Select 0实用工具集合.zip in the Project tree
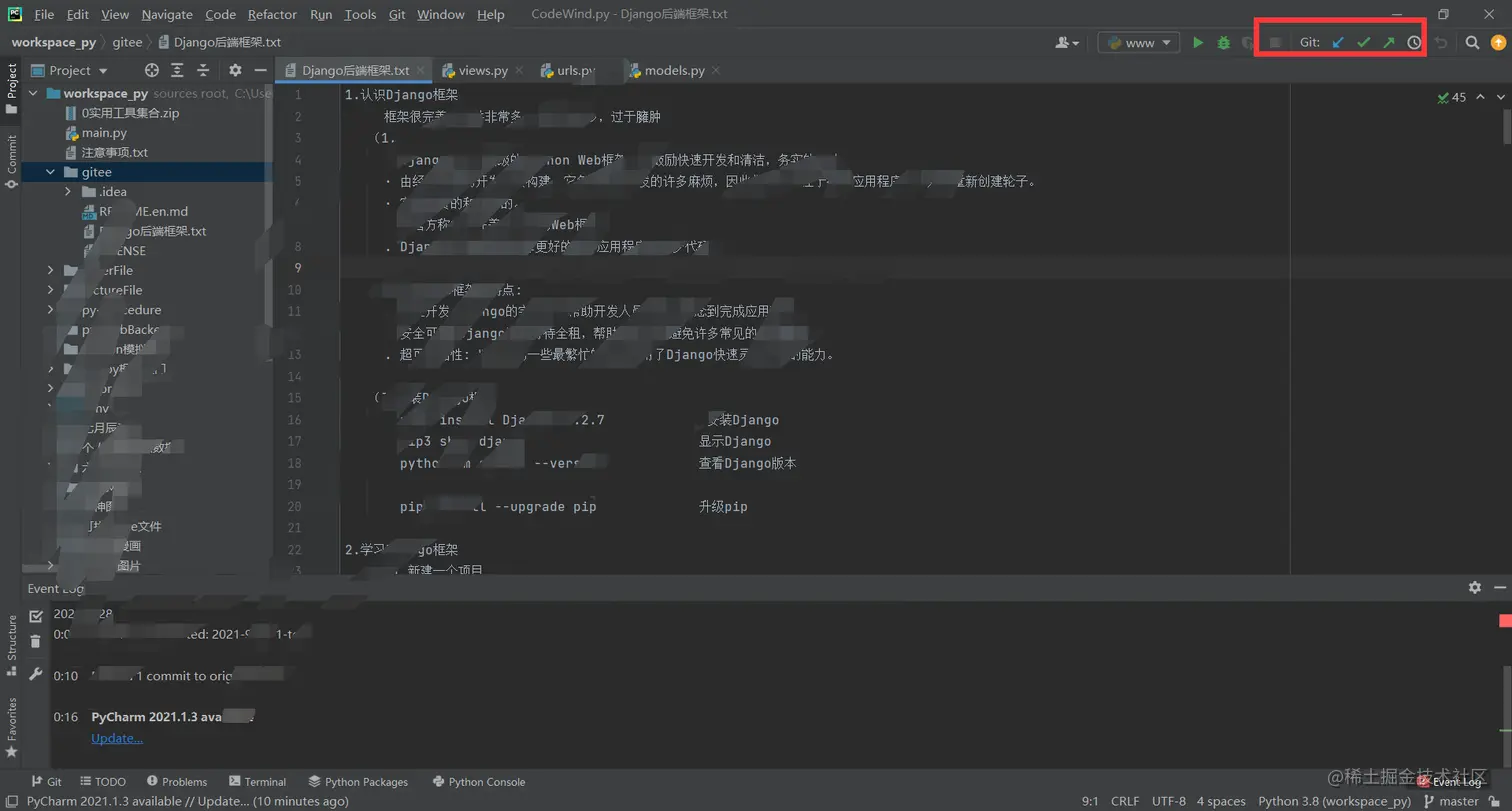1512x811 pixels. click(x=130, y=113)
